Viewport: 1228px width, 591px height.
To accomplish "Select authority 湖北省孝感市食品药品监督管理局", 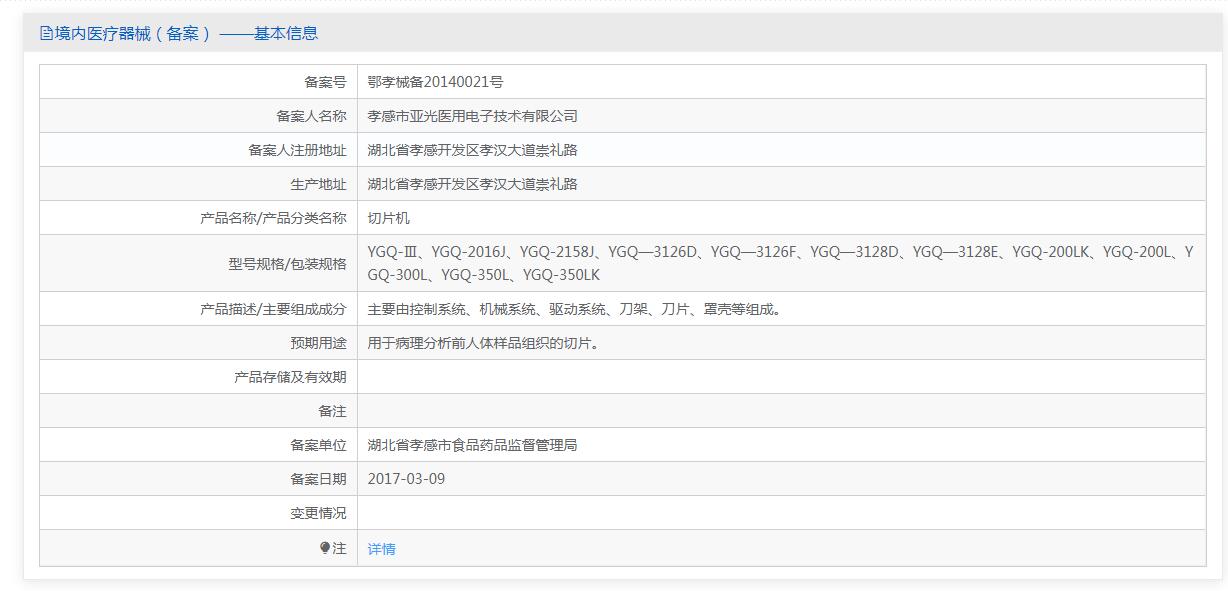I will click(x=472, y=445).
